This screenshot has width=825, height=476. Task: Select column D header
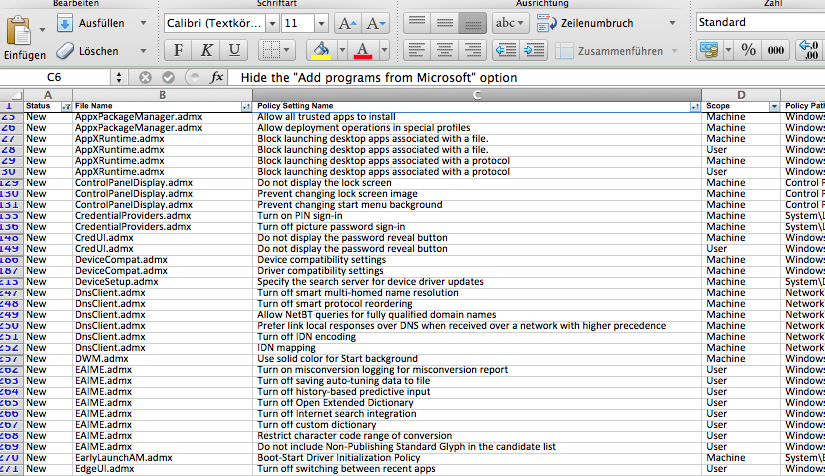point(741,95)
